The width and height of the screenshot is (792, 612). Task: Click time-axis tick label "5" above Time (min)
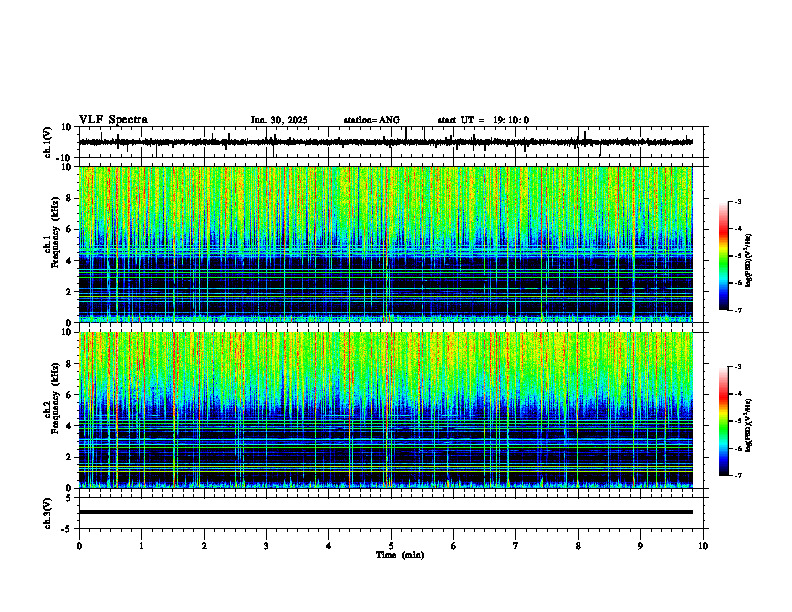(391, 546)
